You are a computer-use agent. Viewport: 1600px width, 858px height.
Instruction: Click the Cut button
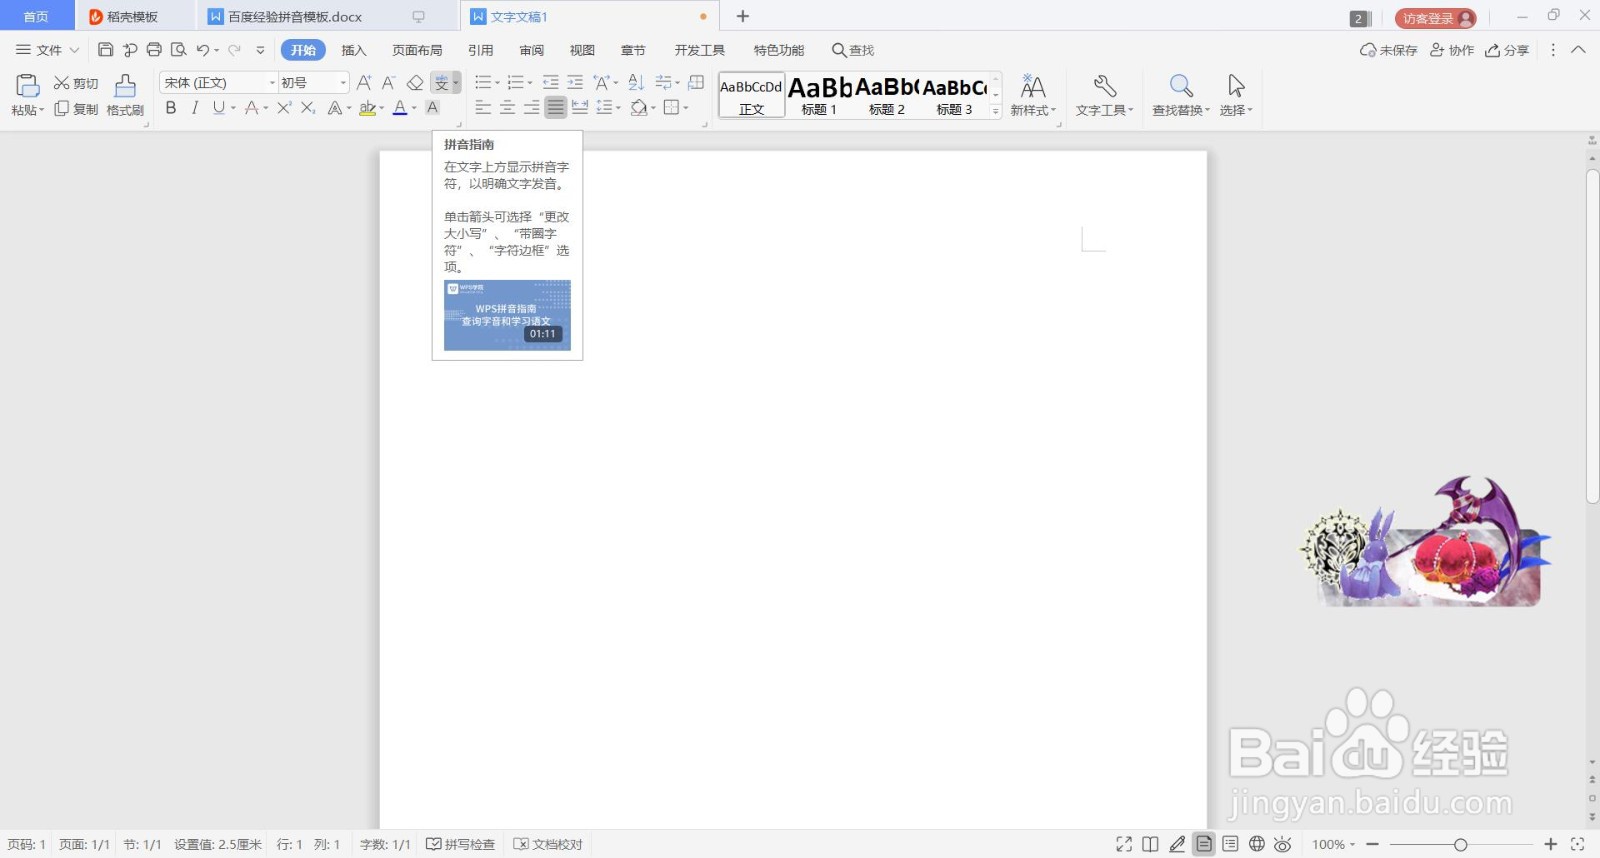tap(76, 83)
